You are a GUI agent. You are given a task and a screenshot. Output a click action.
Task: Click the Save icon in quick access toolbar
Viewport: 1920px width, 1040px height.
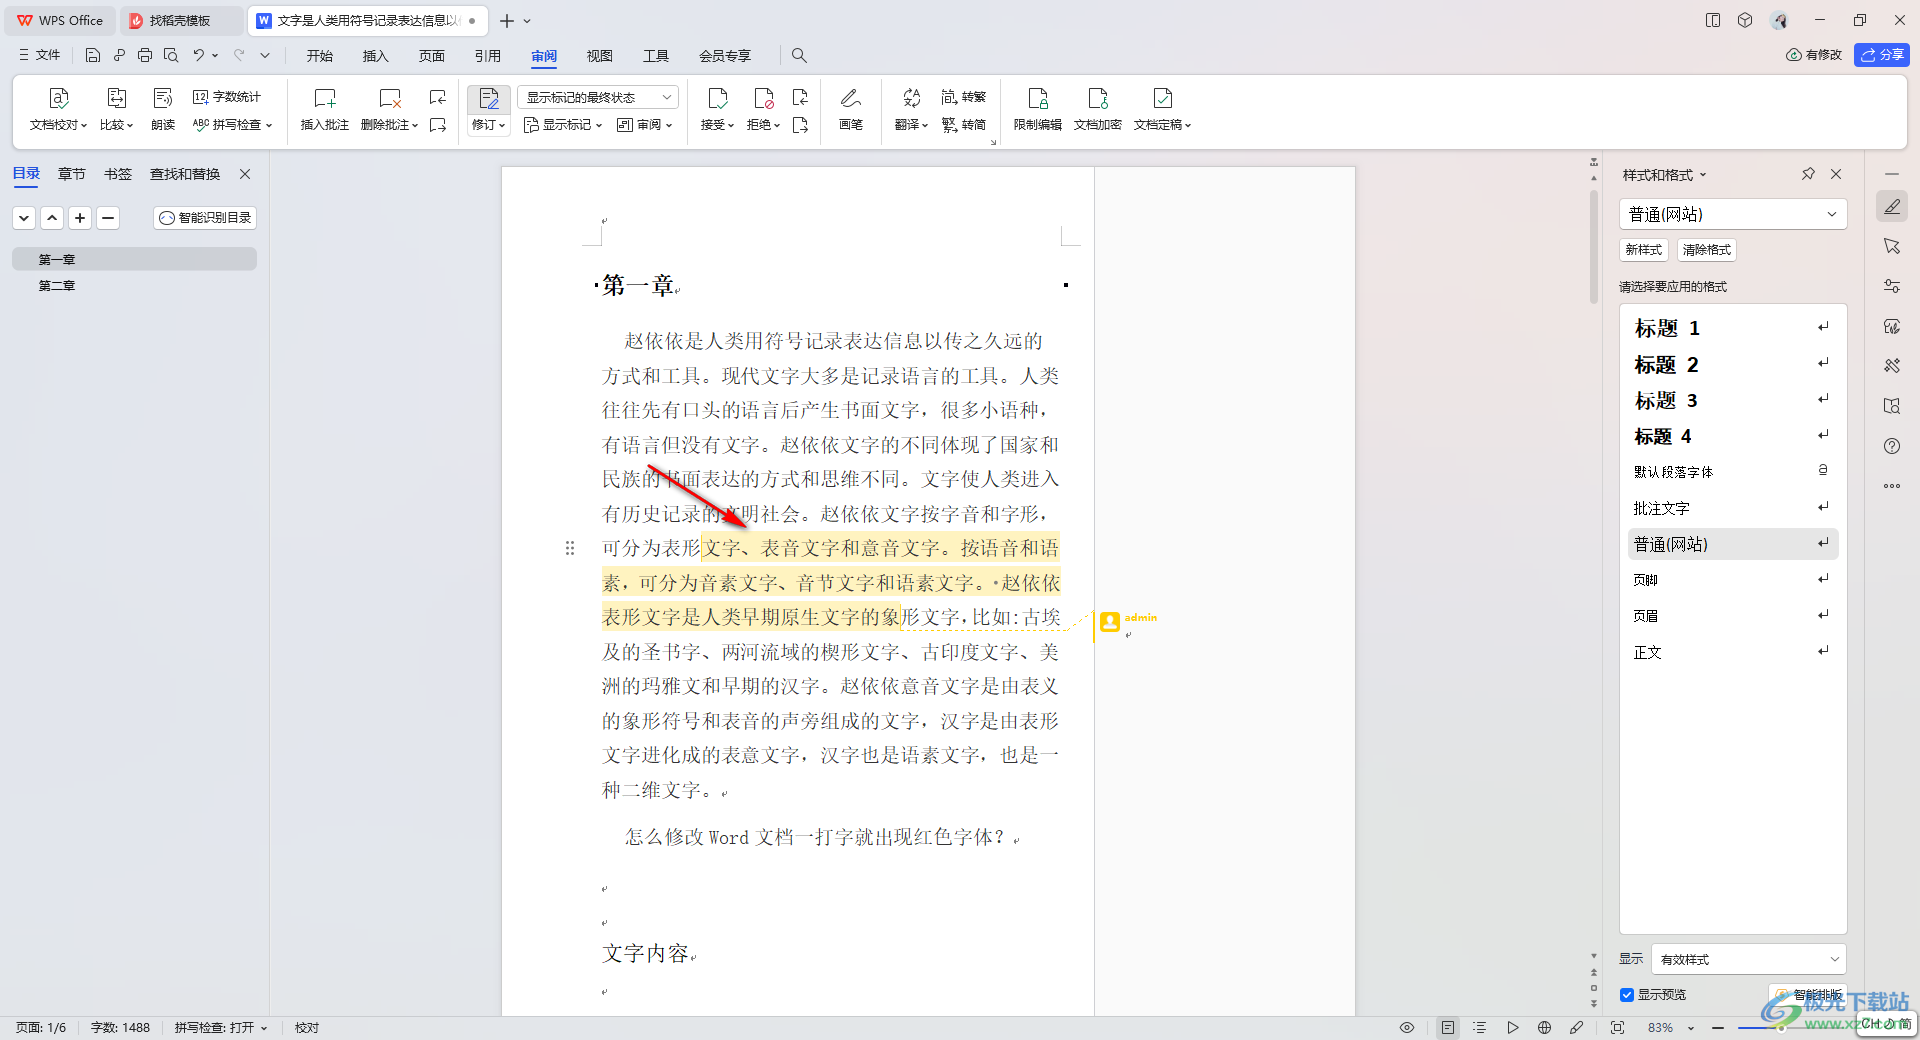click(93, 55)
